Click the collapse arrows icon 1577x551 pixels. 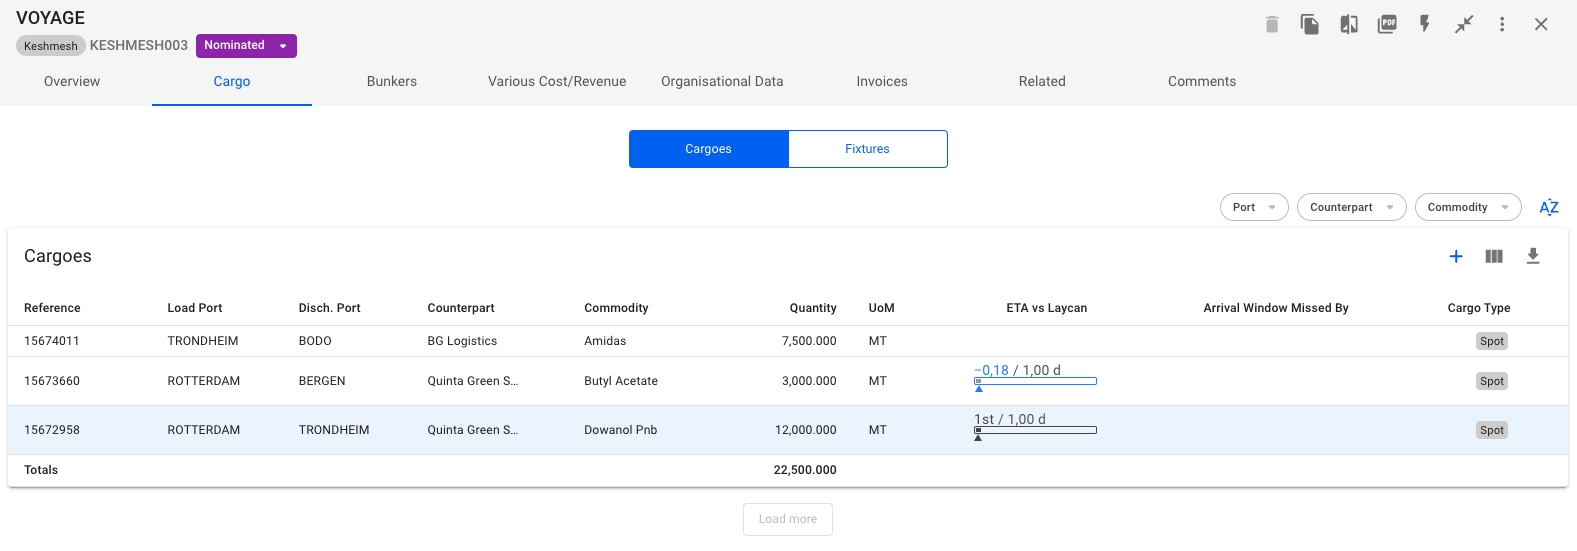pos(1464,24)
